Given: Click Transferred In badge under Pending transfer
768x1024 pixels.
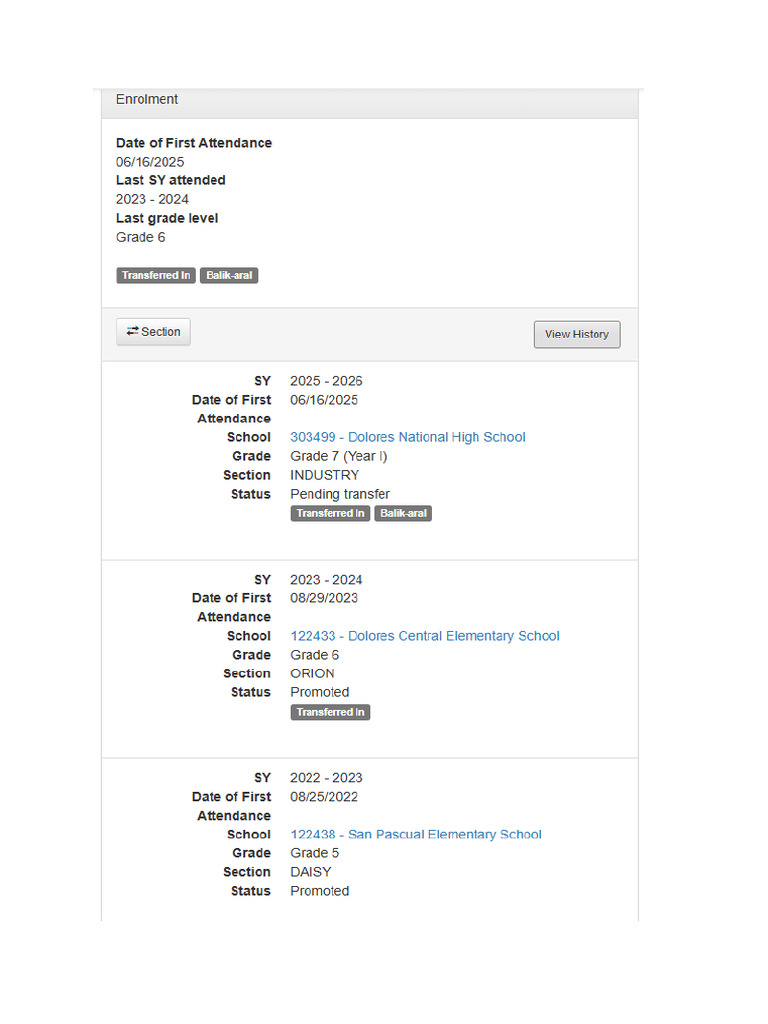Looking at the screenshot, I should tap(330, 513).
